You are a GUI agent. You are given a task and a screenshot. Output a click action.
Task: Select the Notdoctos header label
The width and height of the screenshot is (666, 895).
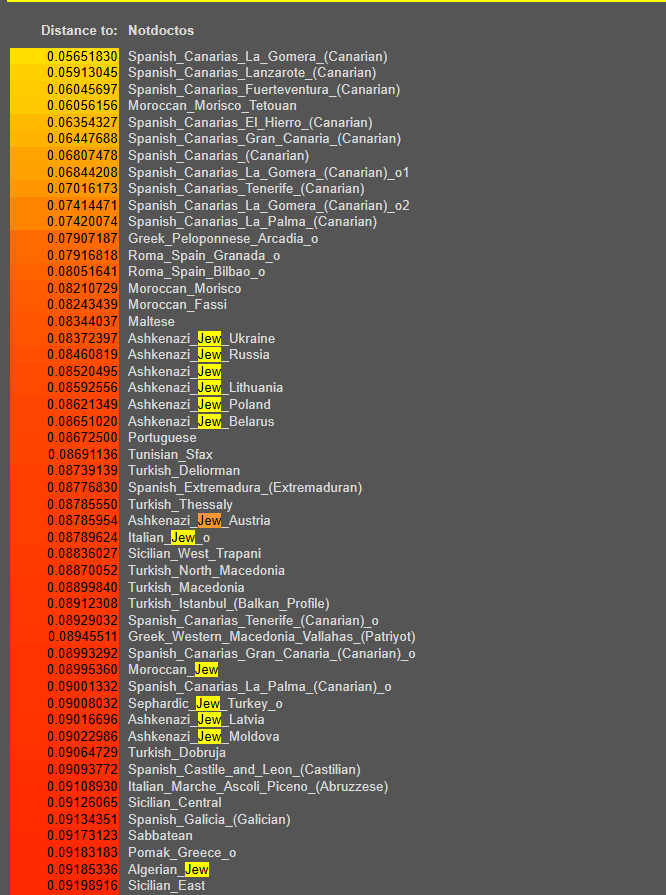161,30
